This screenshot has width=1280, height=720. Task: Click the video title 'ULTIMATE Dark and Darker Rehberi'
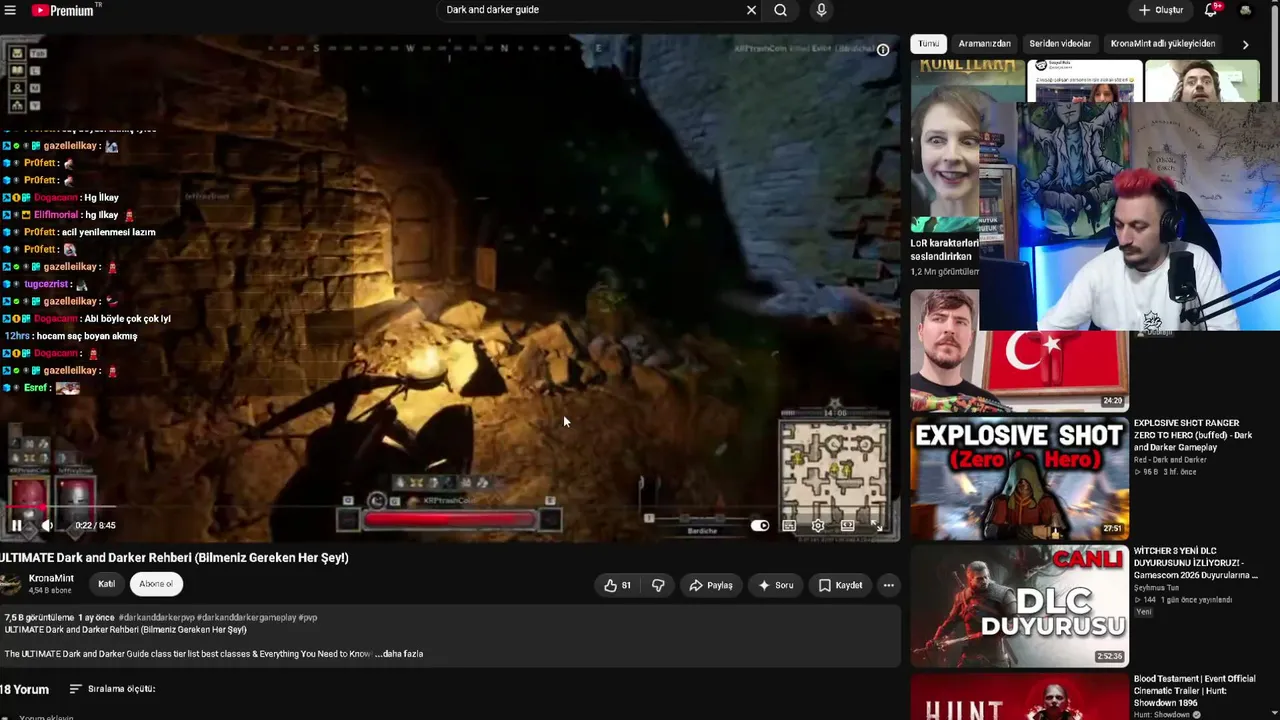coord(174,558)
